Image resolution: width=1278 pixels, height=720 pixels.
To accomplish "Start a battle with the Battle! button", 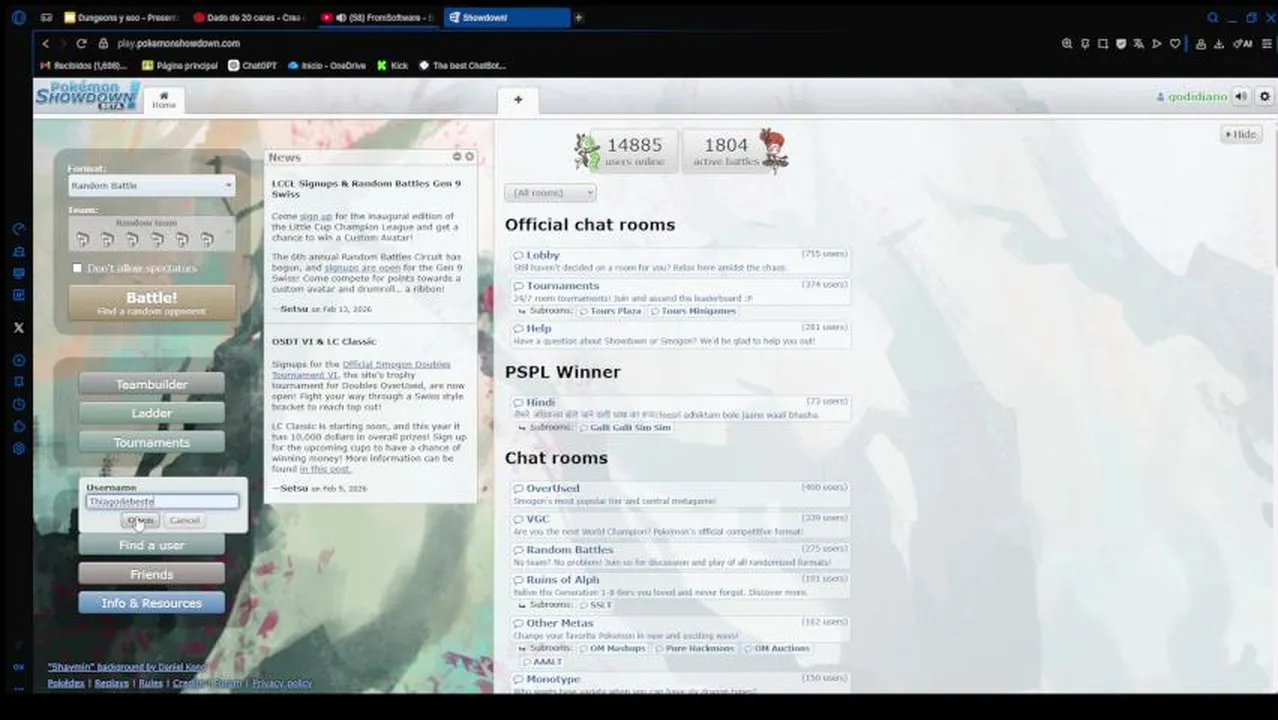I will tap(152, 302).
